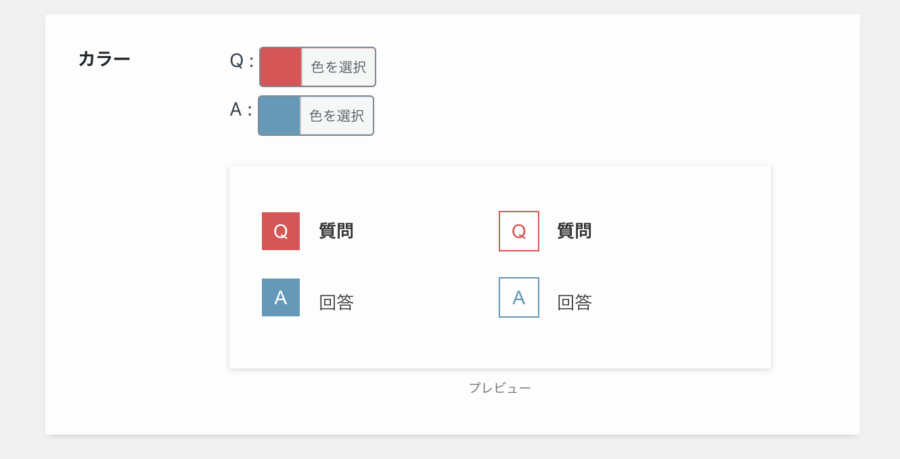Click the プレビュー caption
Screen dimensions: 900x459
click(x=500, y=388)
